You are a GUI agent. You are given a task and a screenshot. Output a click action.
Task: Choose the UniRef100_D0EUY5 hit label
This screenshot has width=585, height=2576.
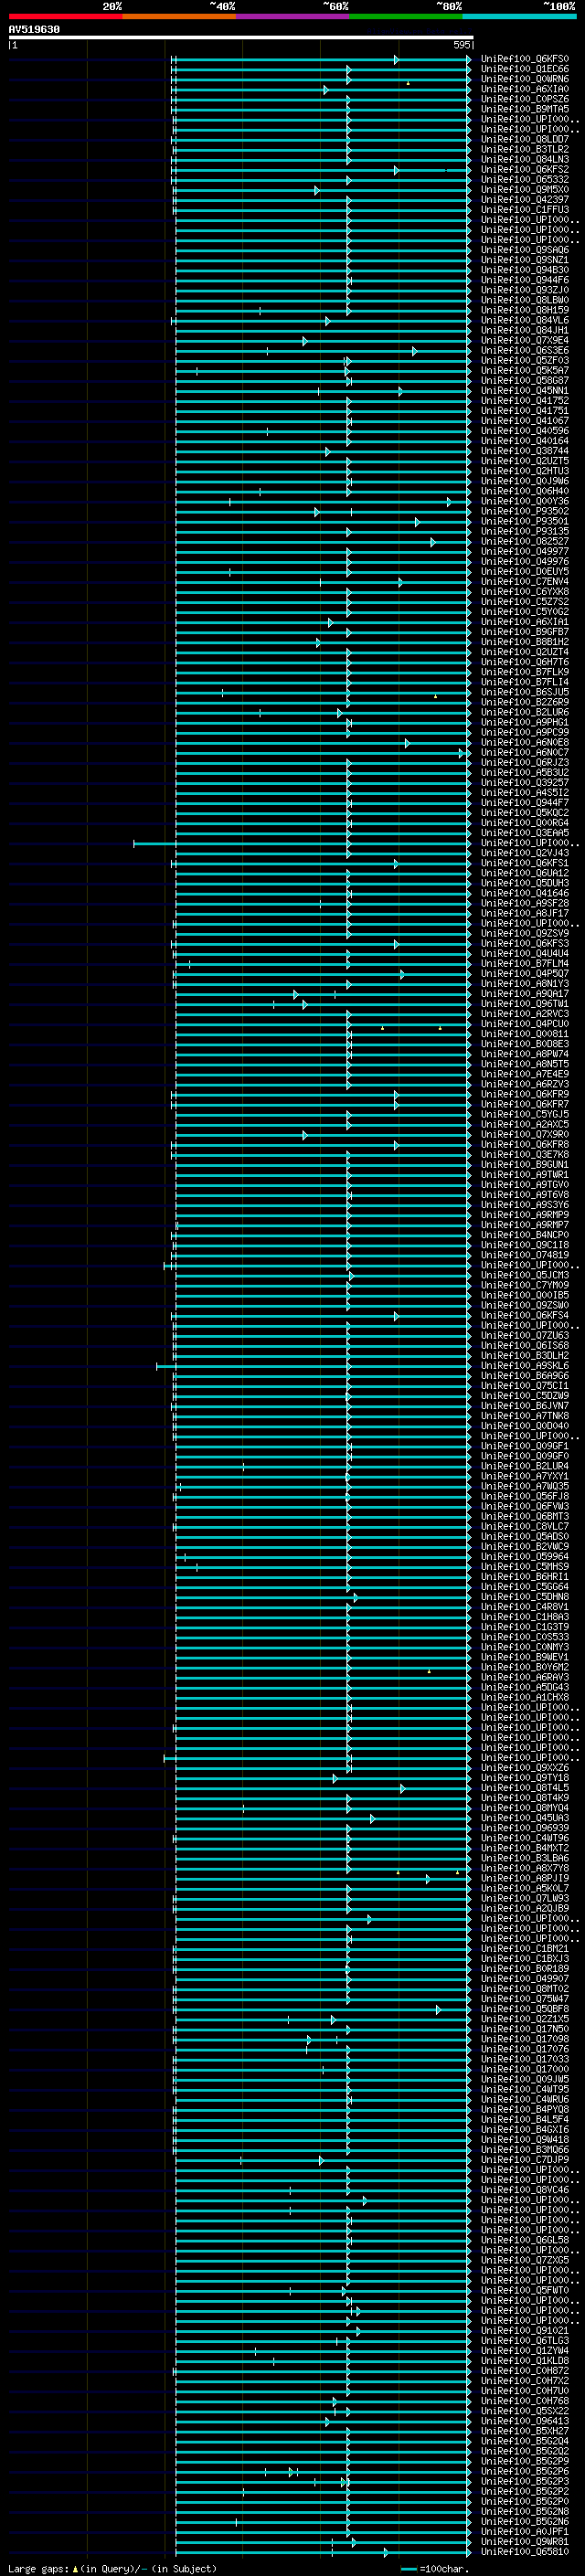[x=525, y=571]
